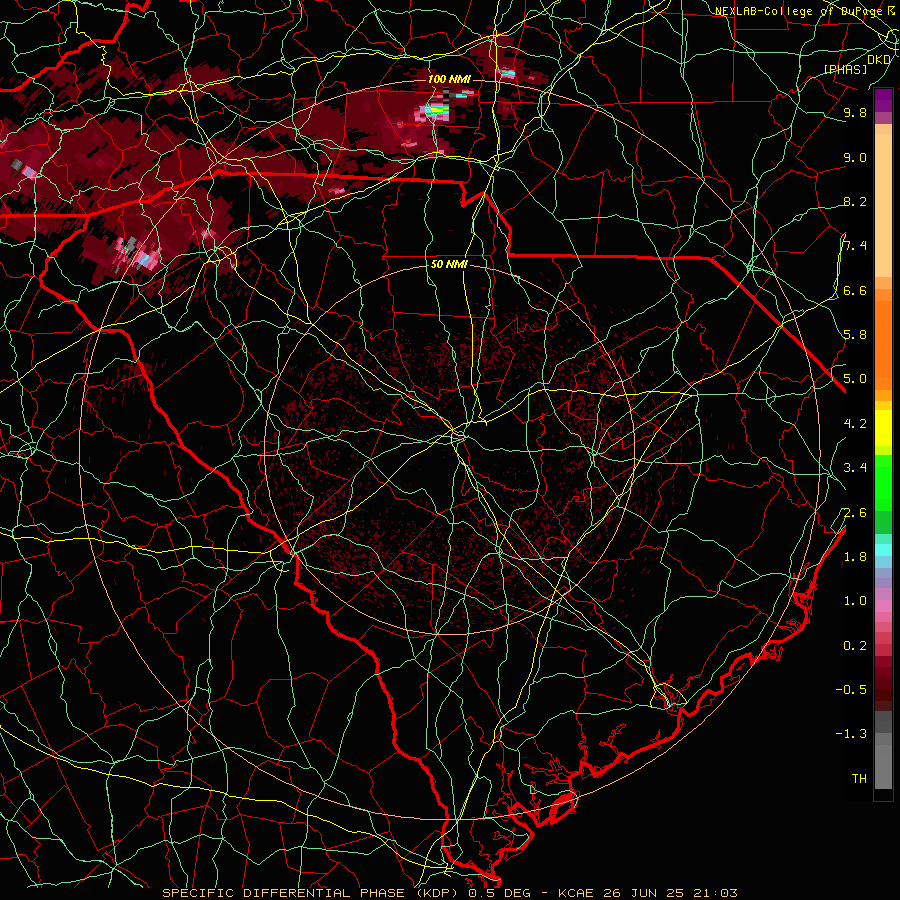Click the 50 NMI range ring label
This screenshot has width=900, height=900.
449,264
